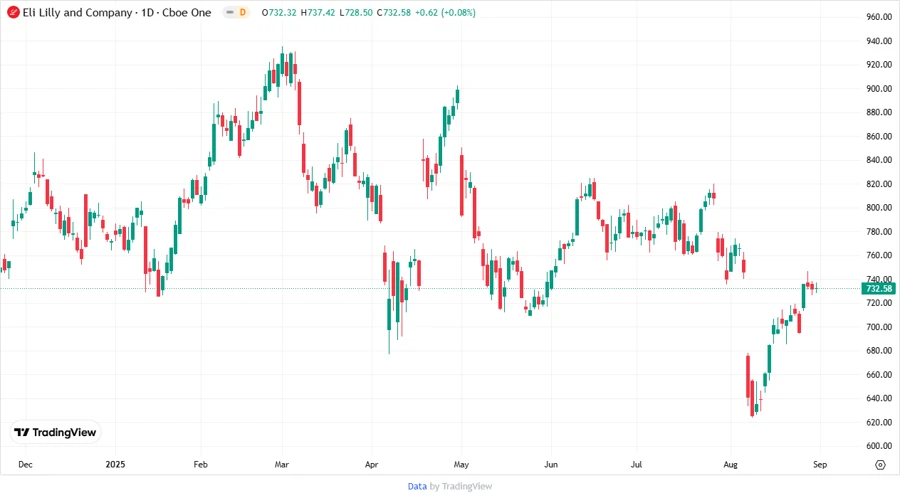
Task: Click the 900.00 price axis label
Action: coord(879,89)
